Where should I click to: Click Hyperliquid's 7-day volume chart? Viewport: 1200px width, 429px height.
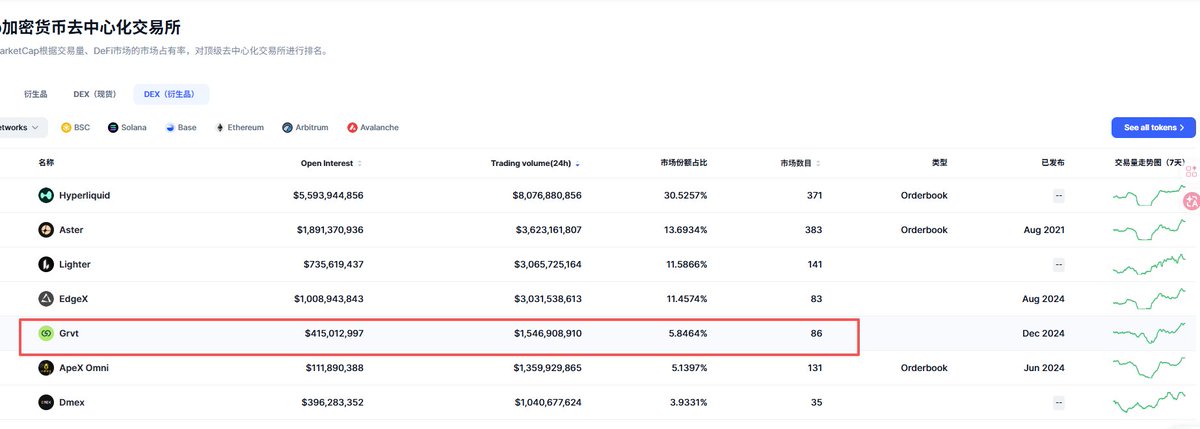point(1149,195)
